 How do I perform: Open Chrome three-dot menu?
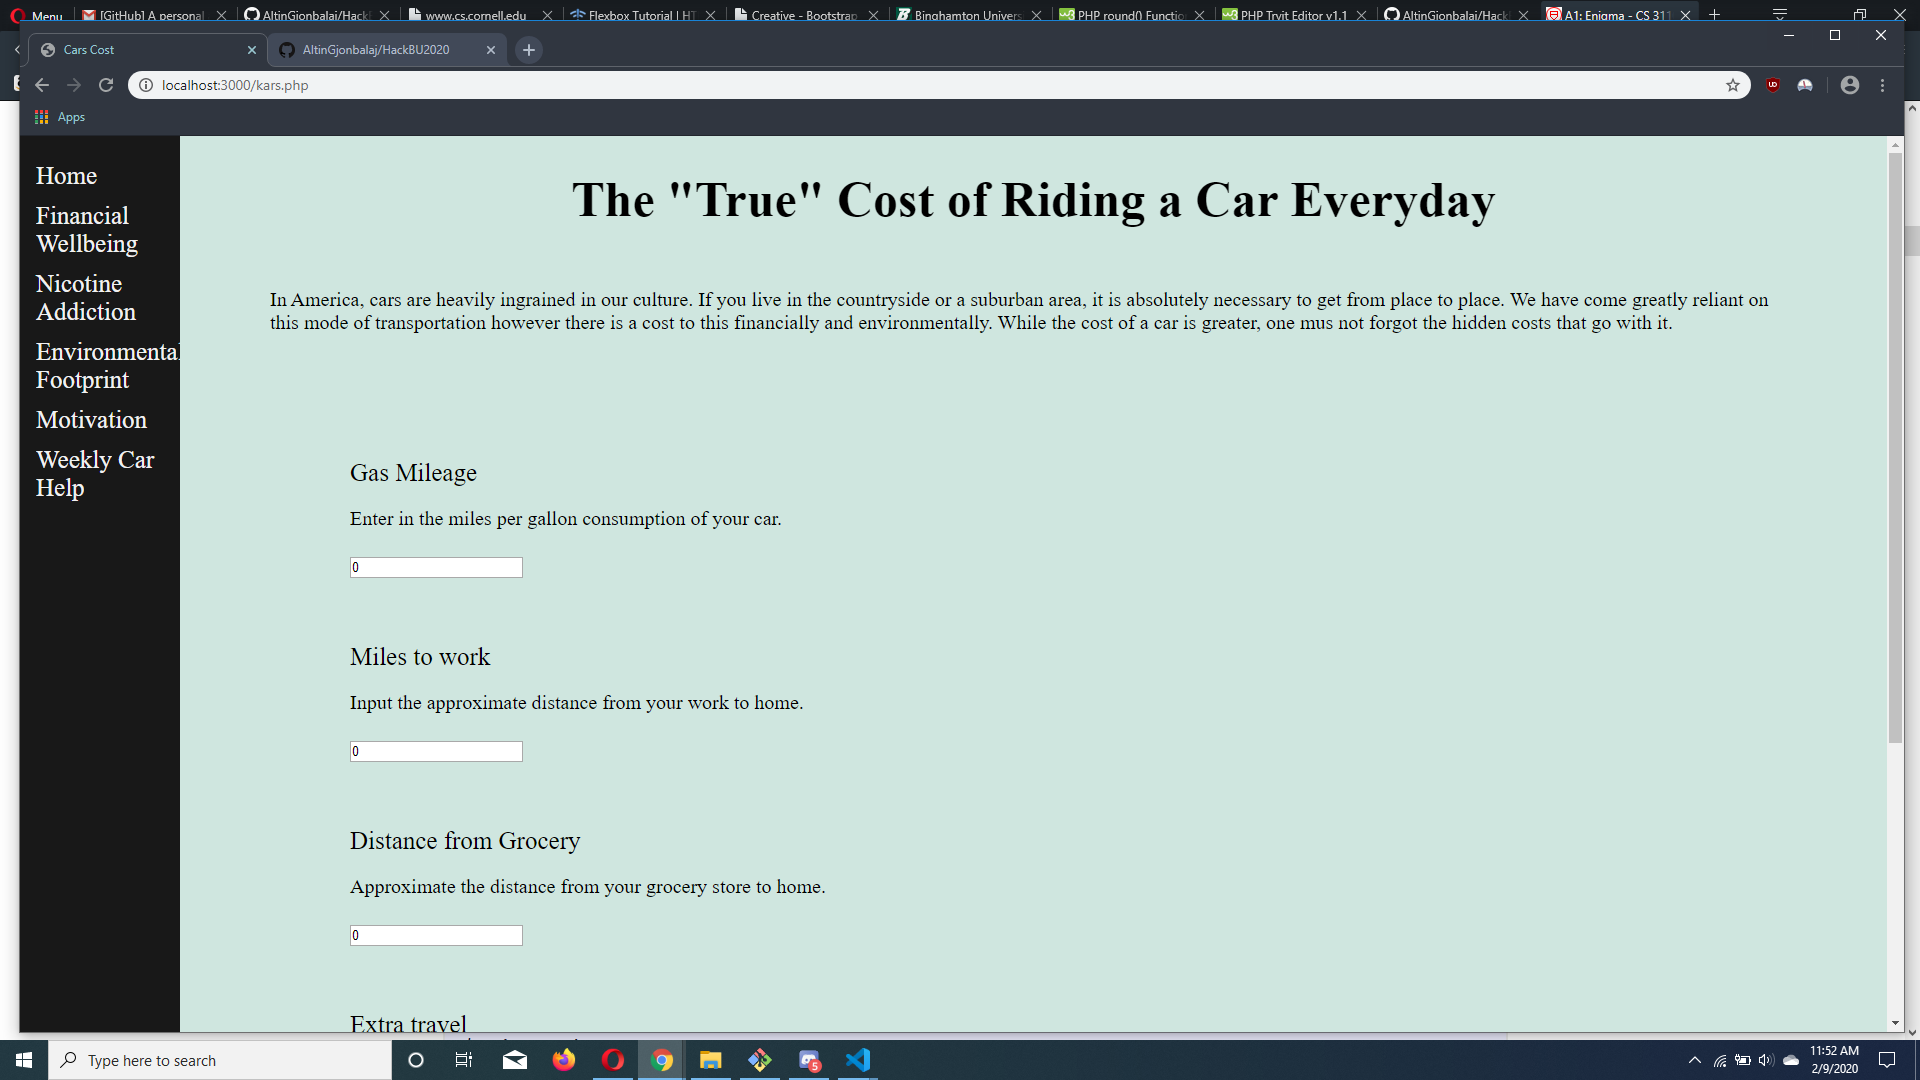(1883, 85)
